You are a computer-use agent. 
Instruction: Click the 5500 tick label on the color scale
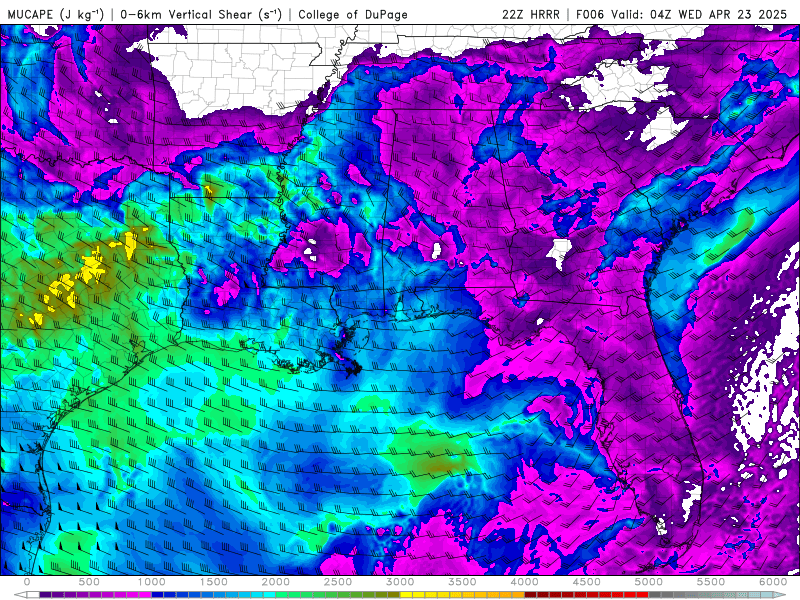click(711, 582)
